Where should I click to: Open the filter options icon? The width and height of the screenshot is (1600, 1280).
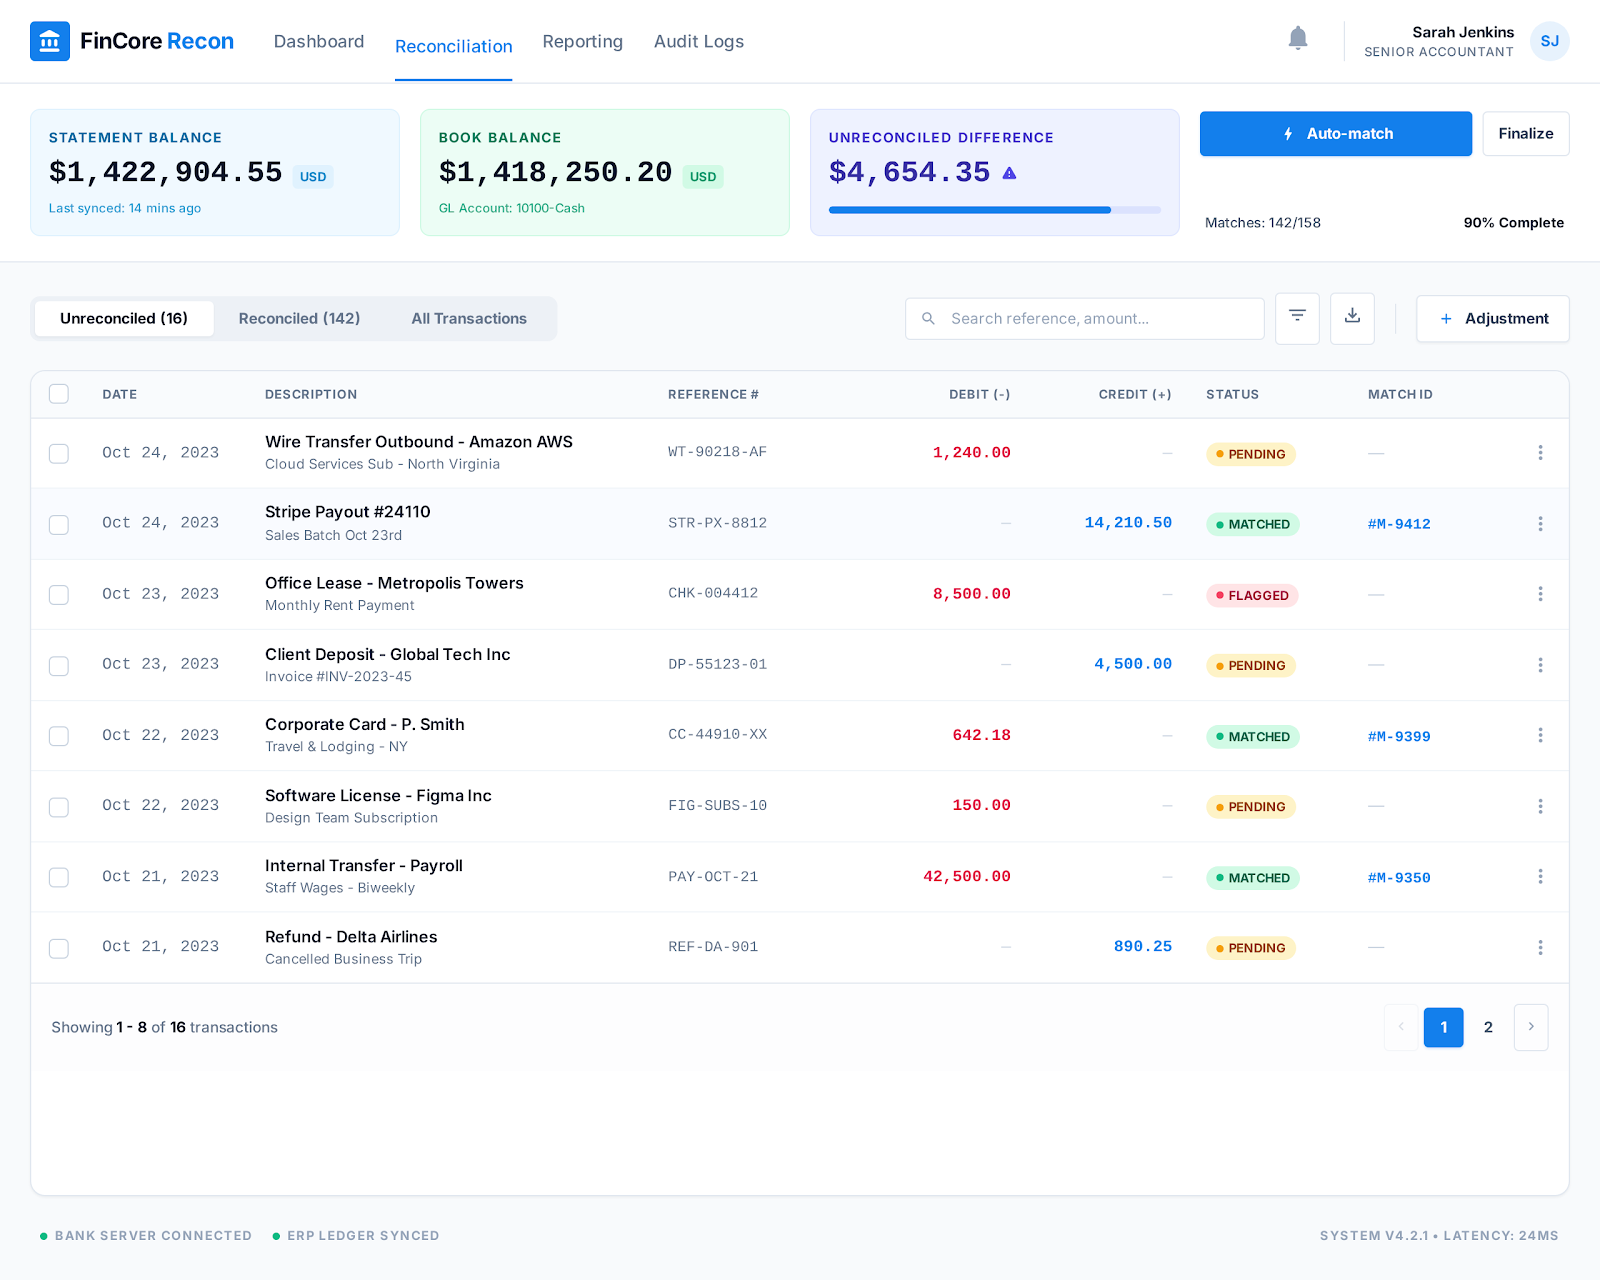tap(1297, 318)
